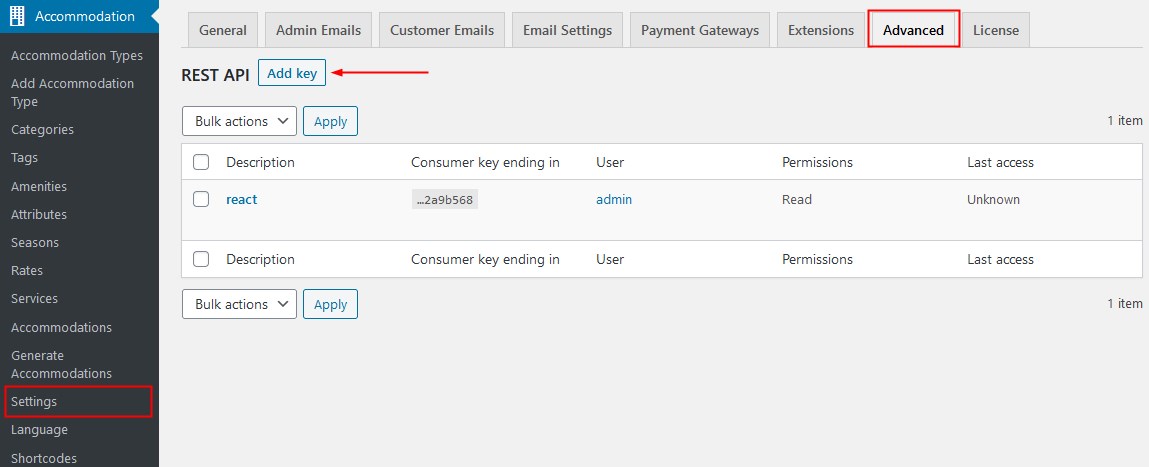Select all rows via header checkbox
1149x467 pixels.
pos(201,162)
